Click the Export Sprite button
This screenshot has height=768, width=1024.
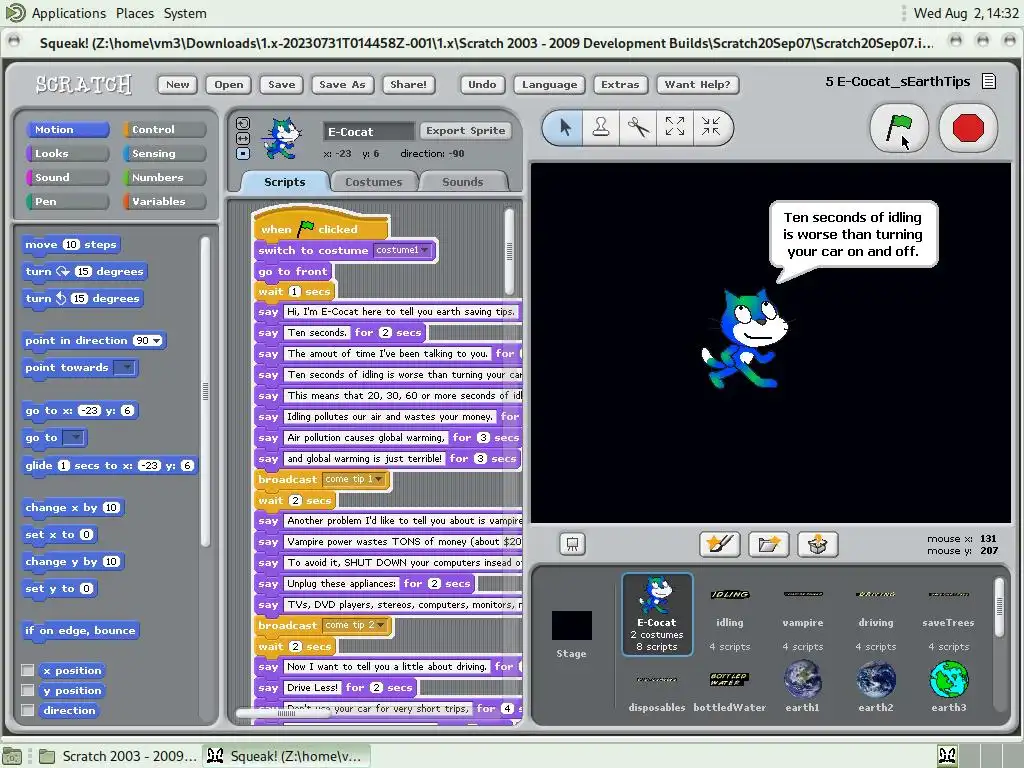(x=466, y=131)
